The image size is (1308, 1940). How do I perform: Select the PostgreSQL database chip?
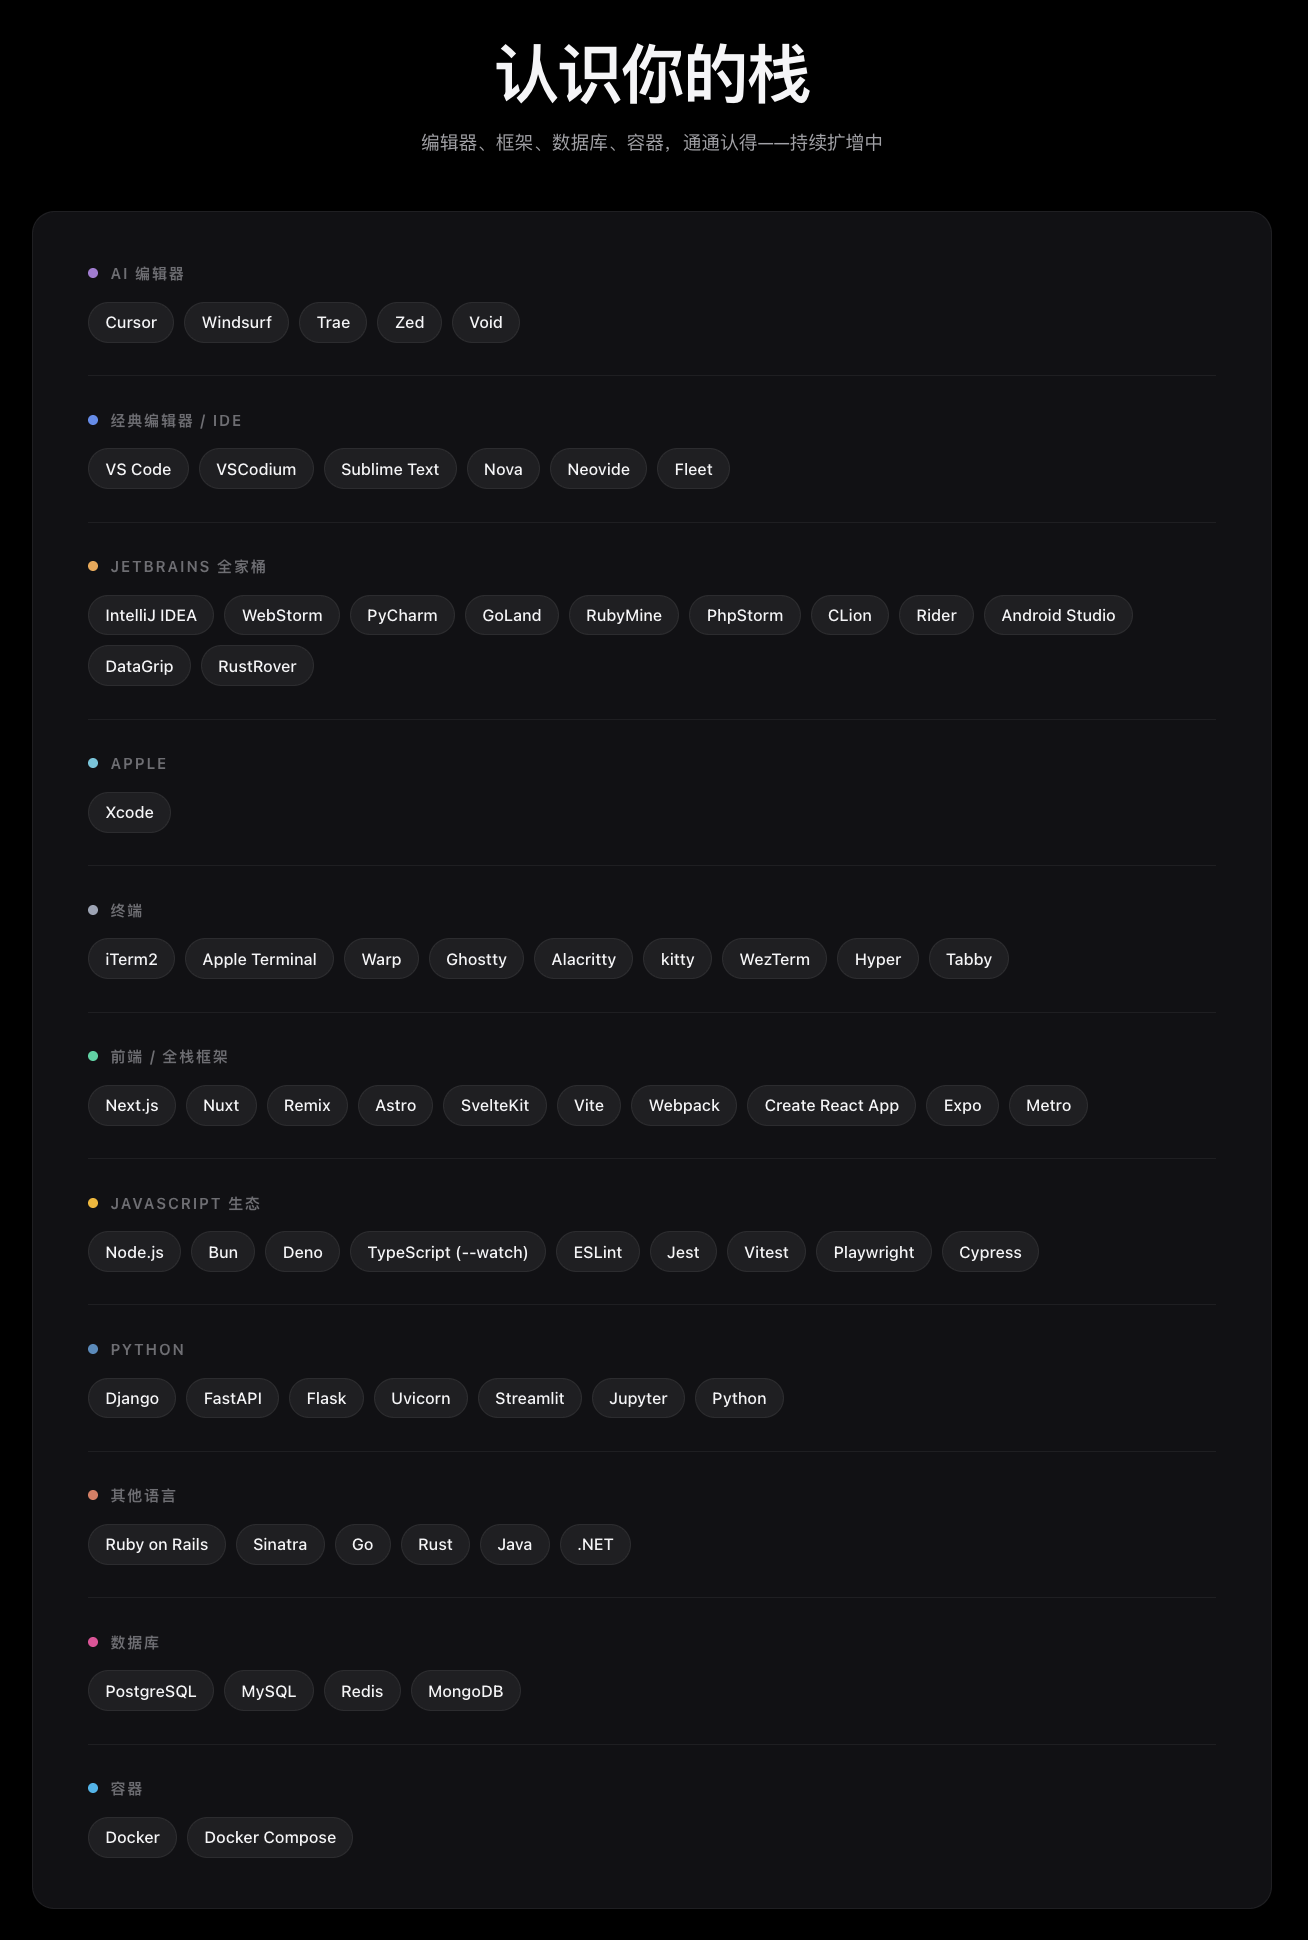[151, 1691]
